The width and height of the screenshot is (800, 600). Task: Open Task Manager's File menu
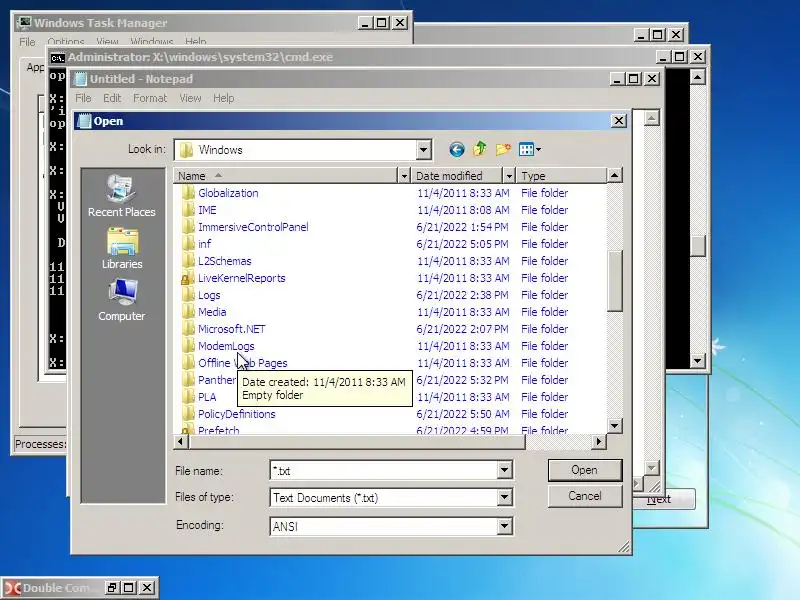point(28,42)
